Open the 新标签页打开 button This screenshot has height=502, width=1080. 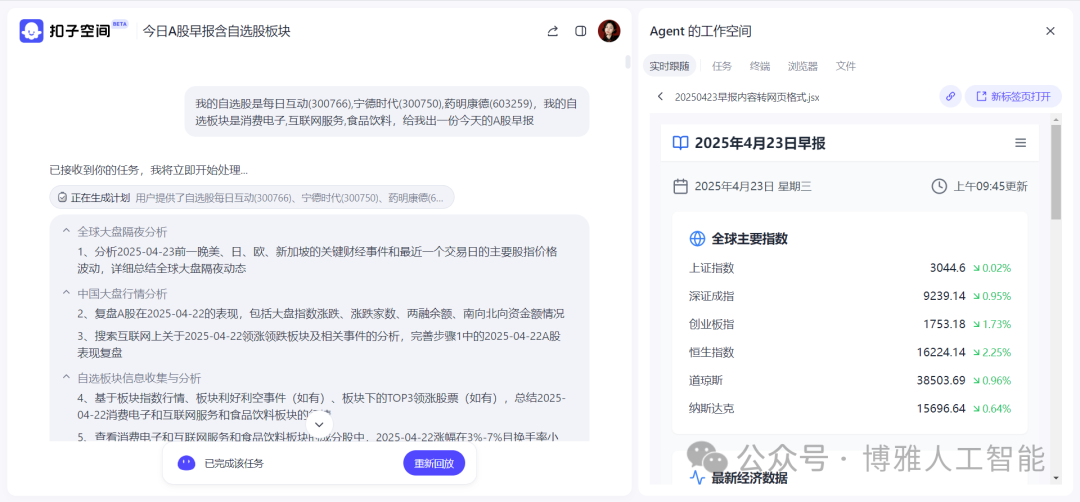1013,96
